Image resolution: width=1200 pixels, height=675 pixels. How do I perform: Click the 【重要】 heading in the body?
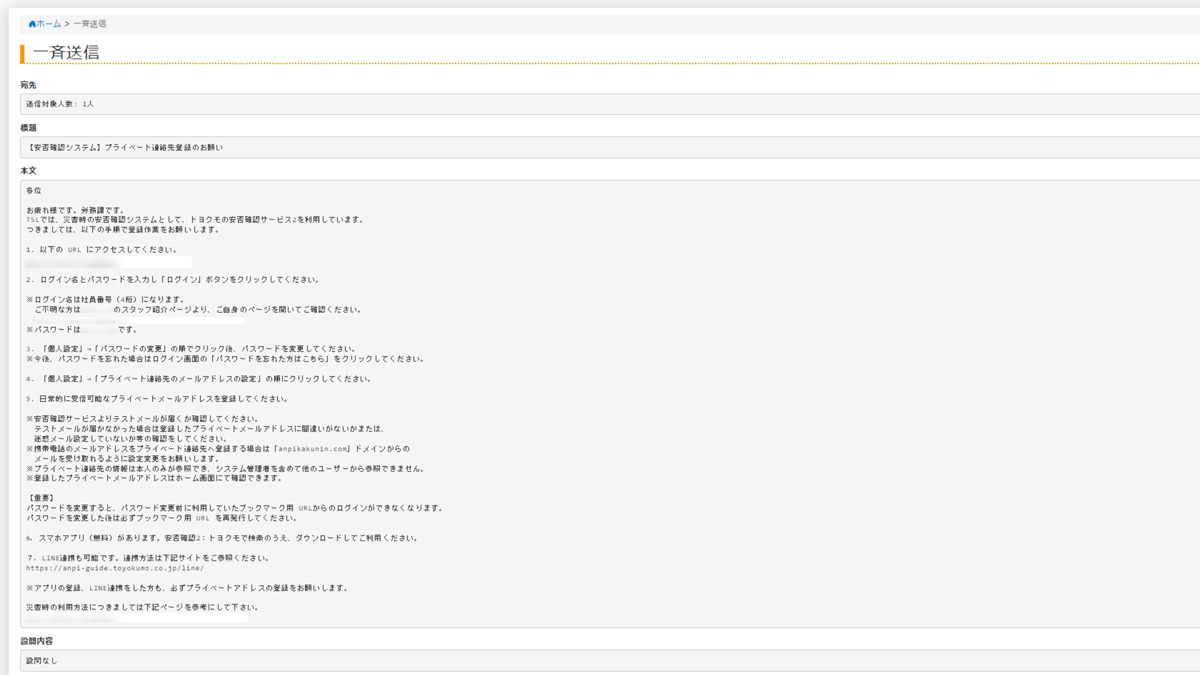(39, 498)
